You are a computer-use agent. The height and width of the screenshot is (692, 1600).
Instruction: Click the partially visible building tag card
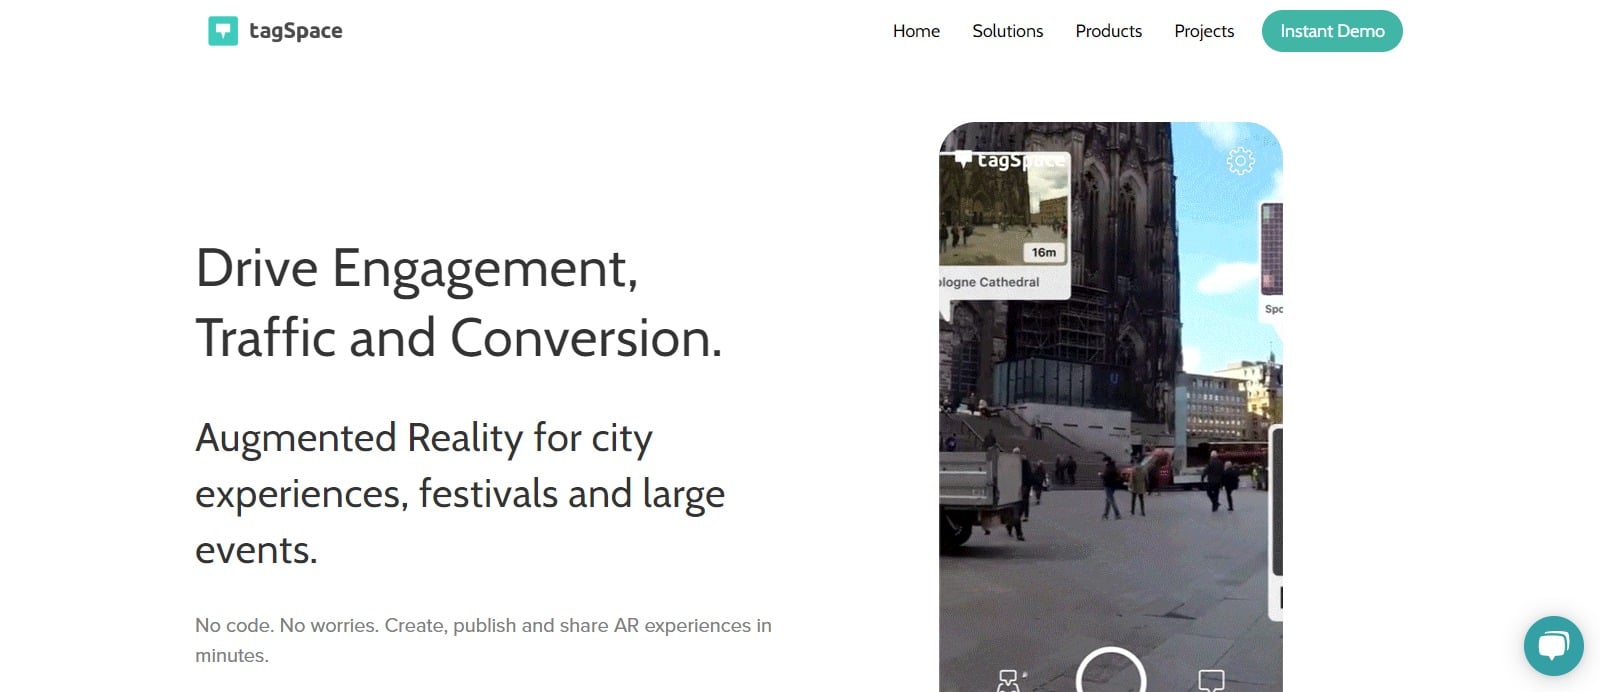1271,261
